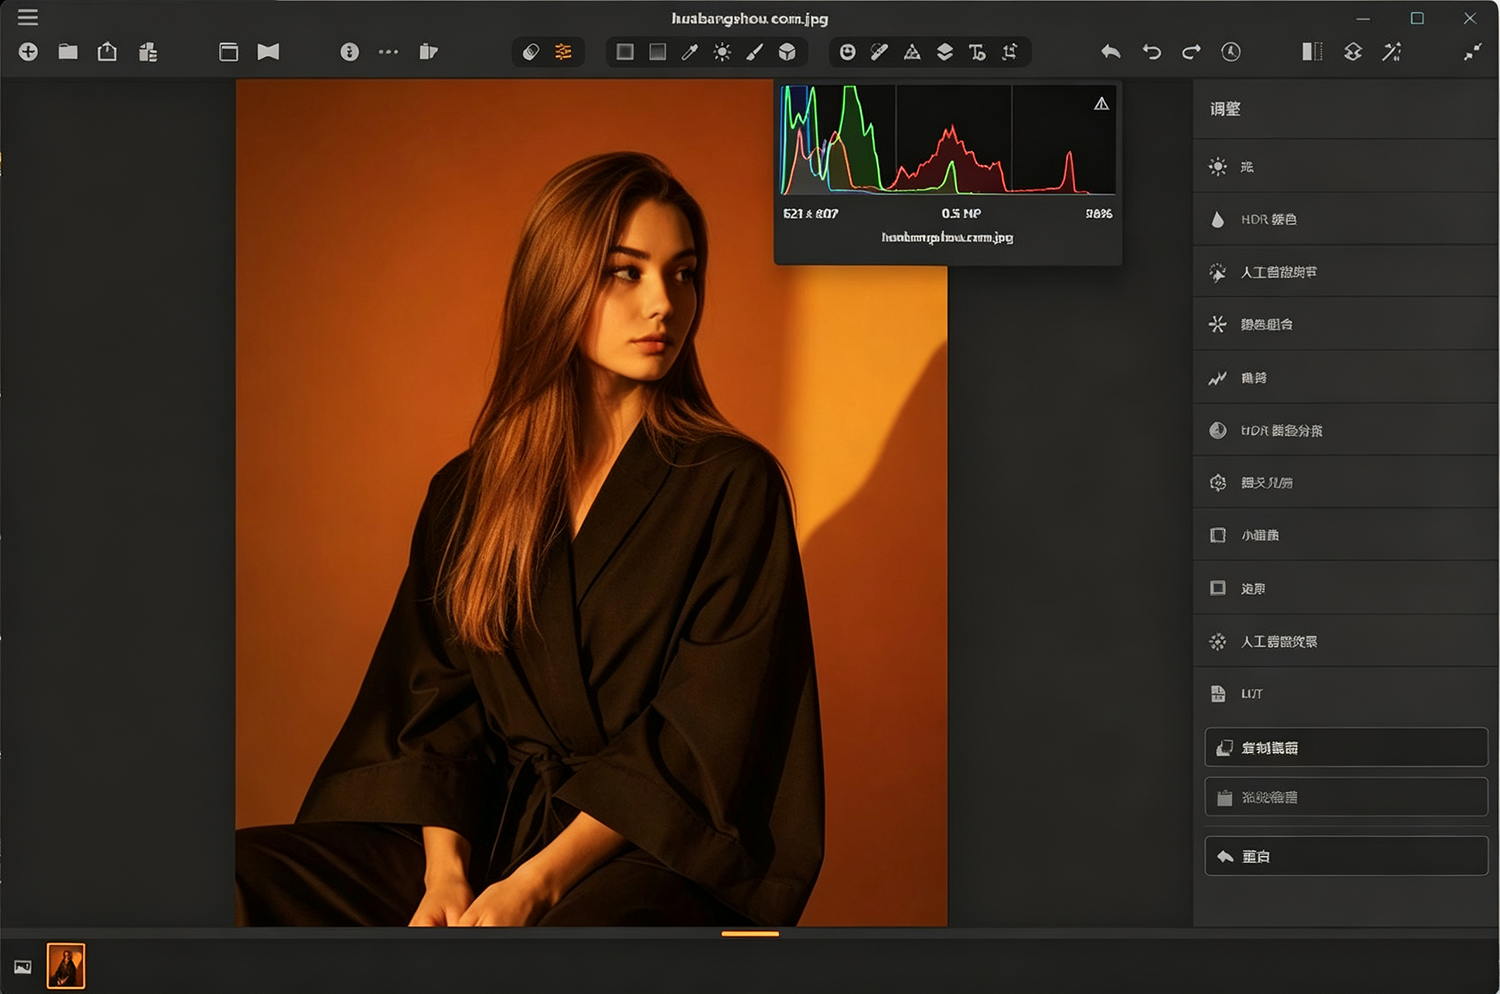Toggle the split before-after compare view icon
1500x994 pixels.
click(1312, 52)
